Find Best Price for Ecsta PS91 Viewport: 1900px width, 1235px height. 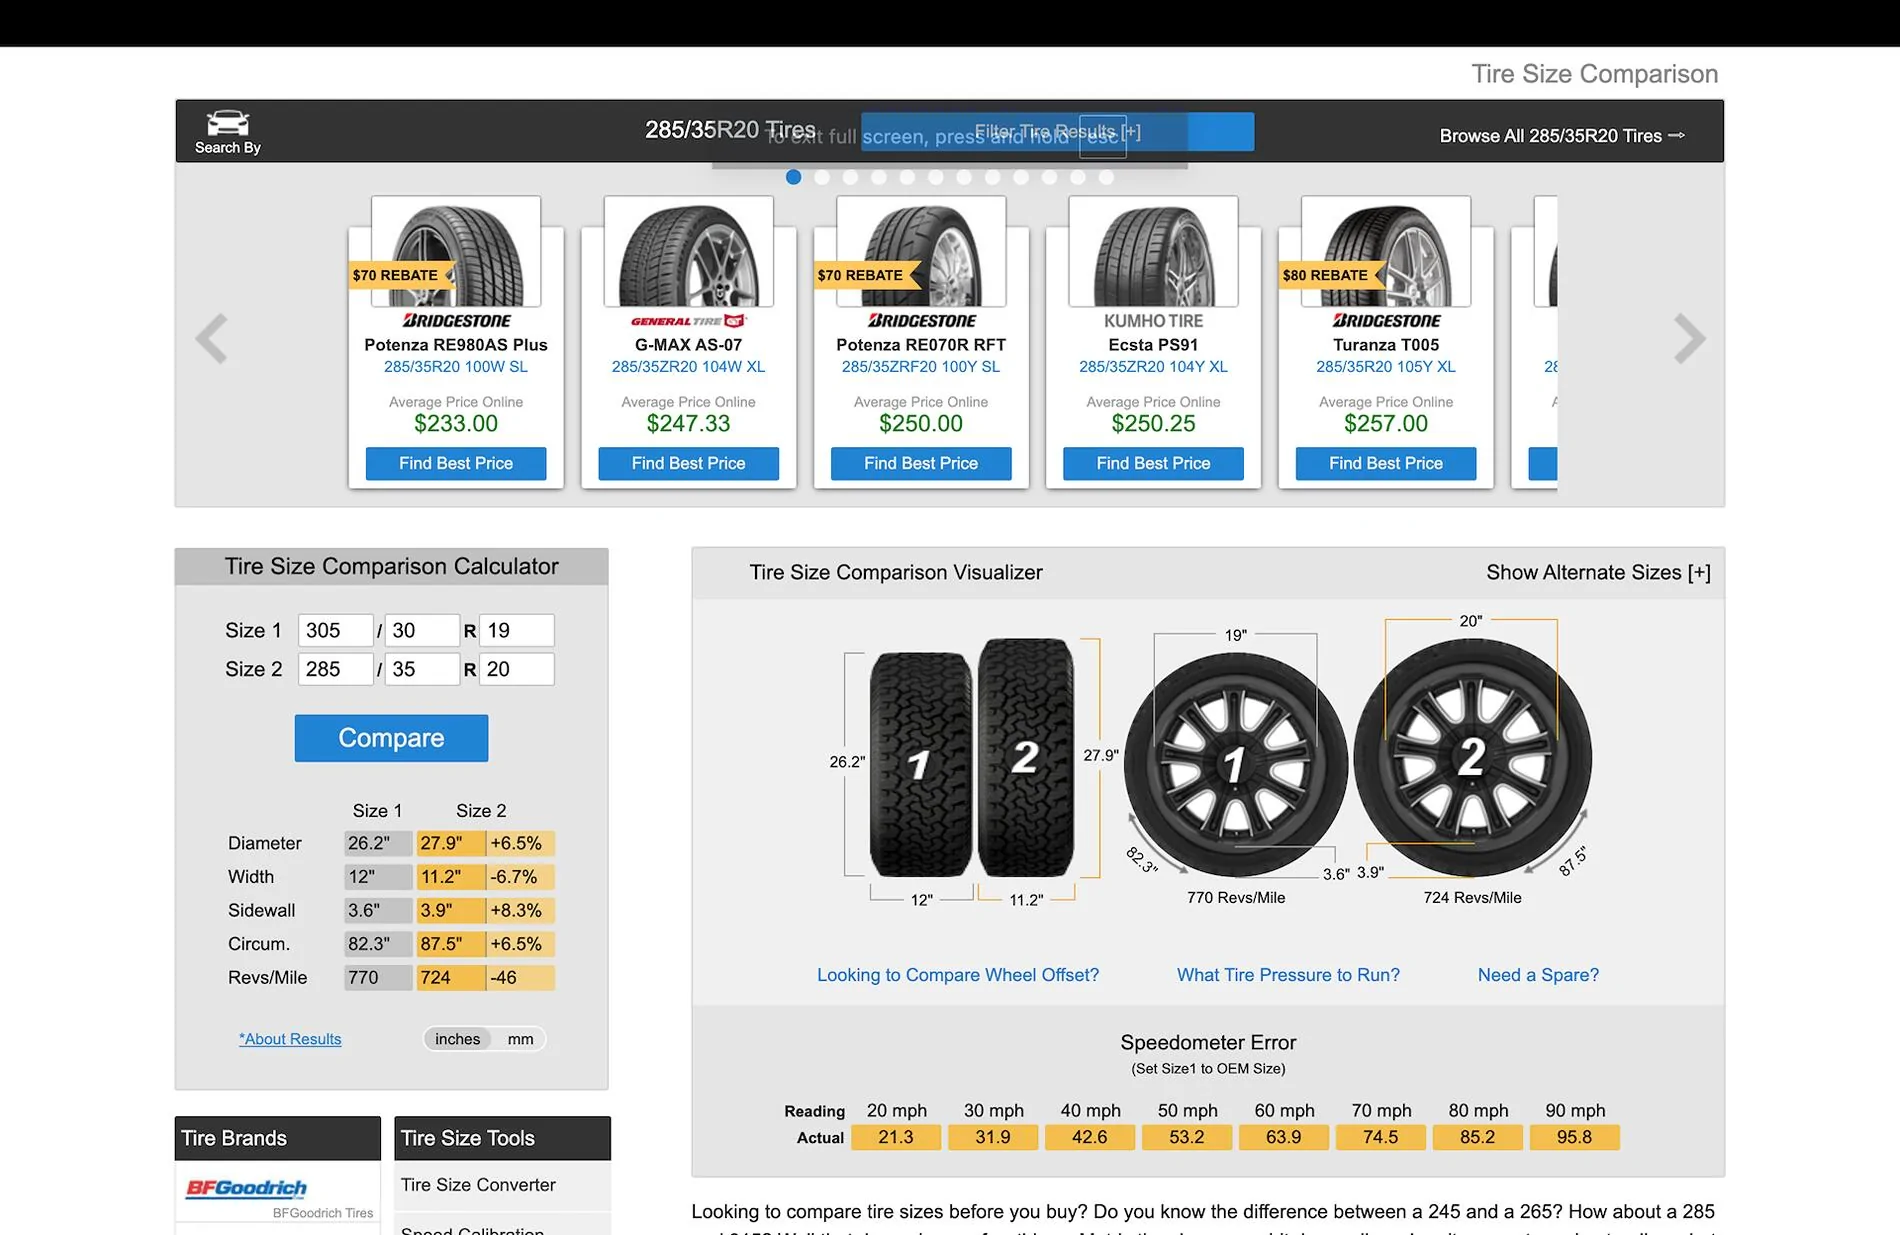tap(1153, 463)
